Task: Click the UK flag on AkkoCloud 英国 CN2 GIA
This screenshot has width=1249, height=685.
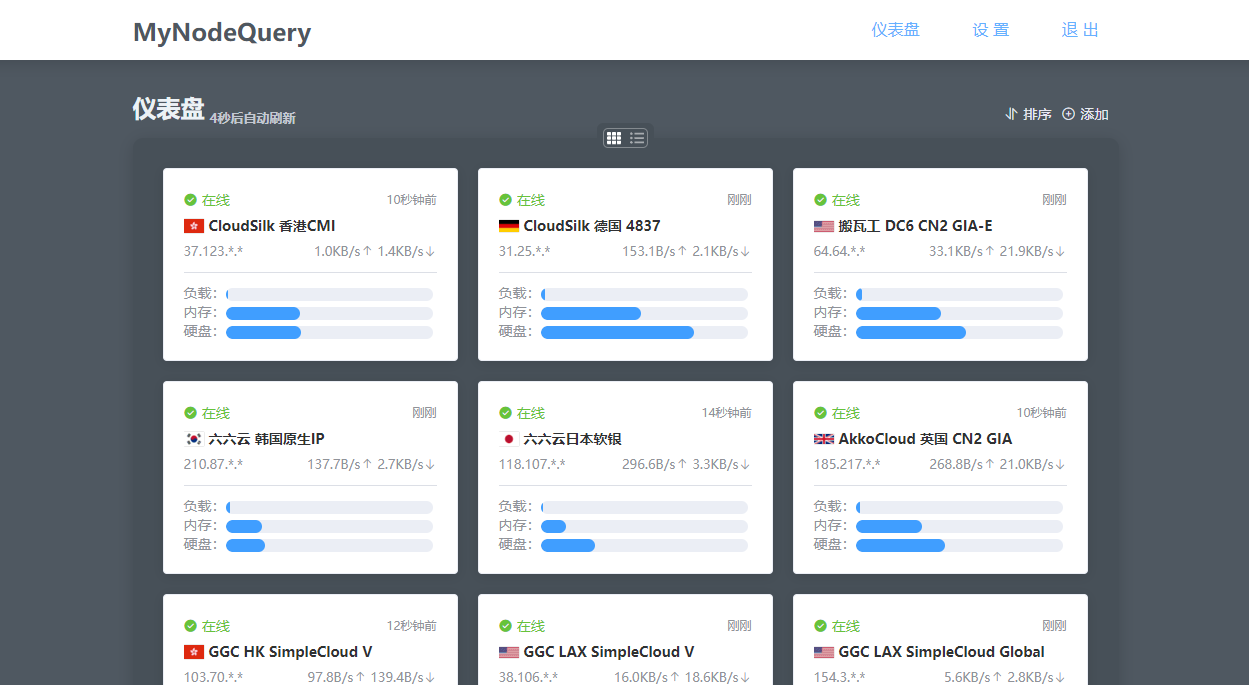Action: point(823,439)
